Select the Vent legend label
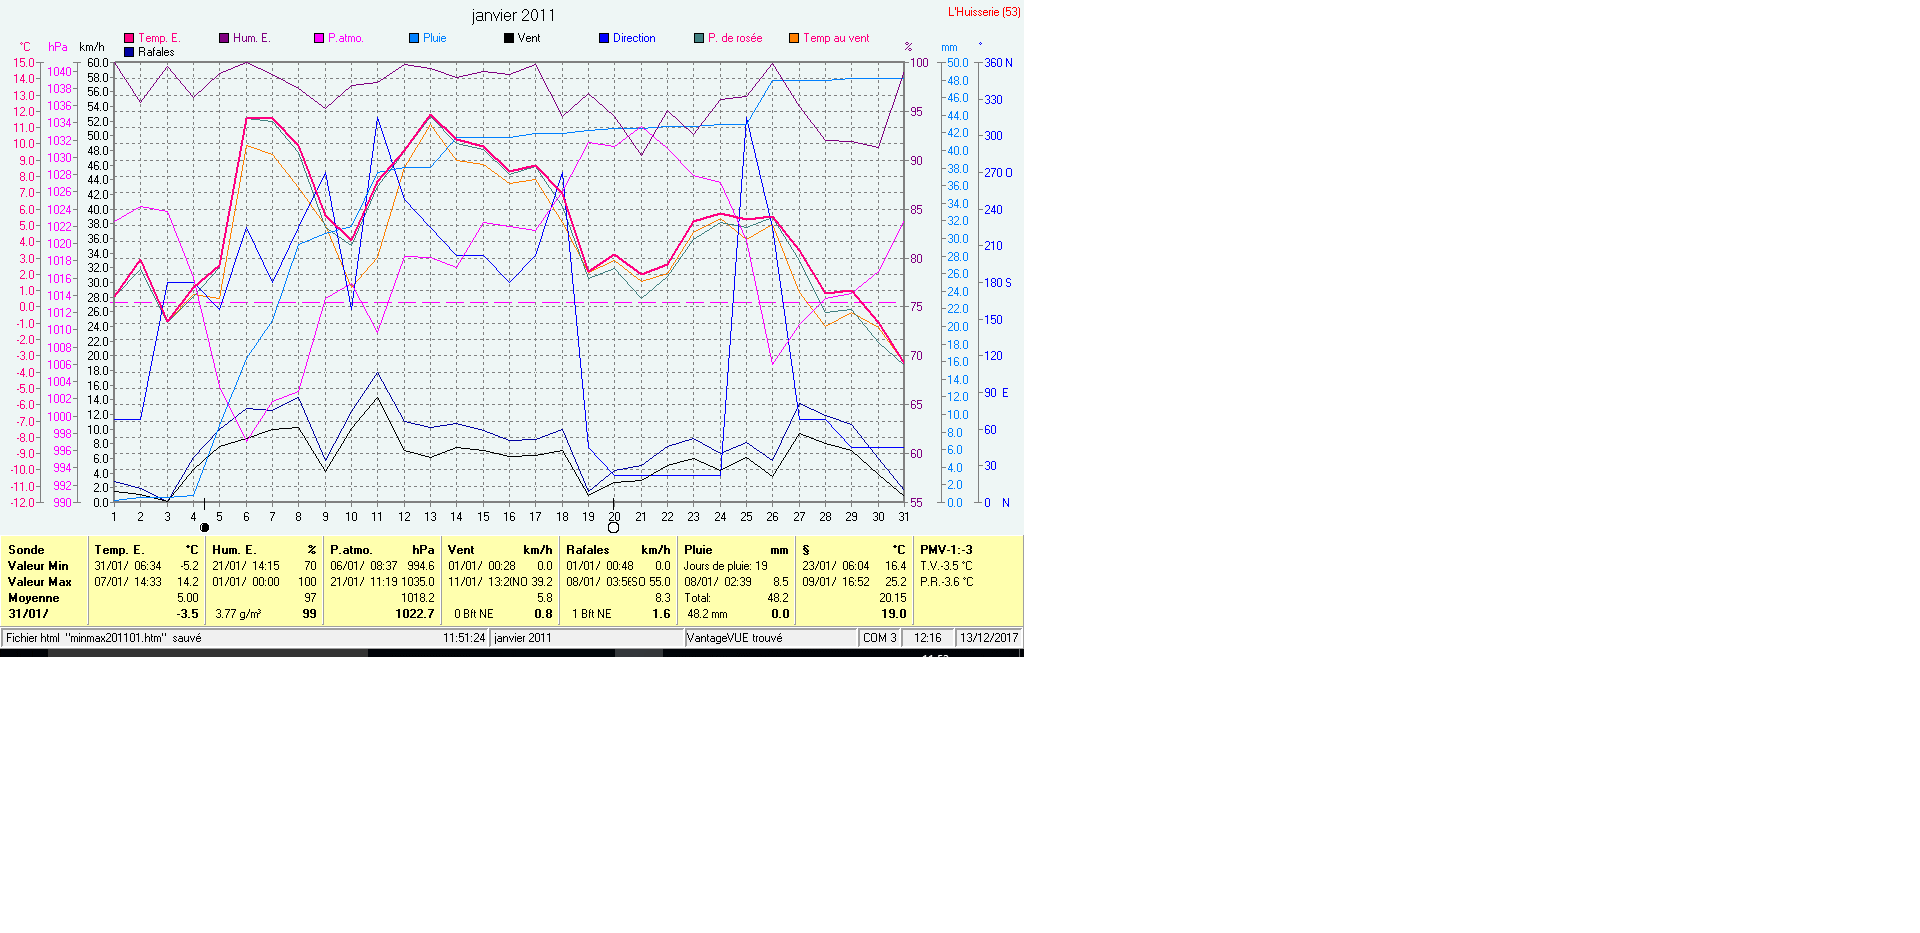 coord(529,38)
